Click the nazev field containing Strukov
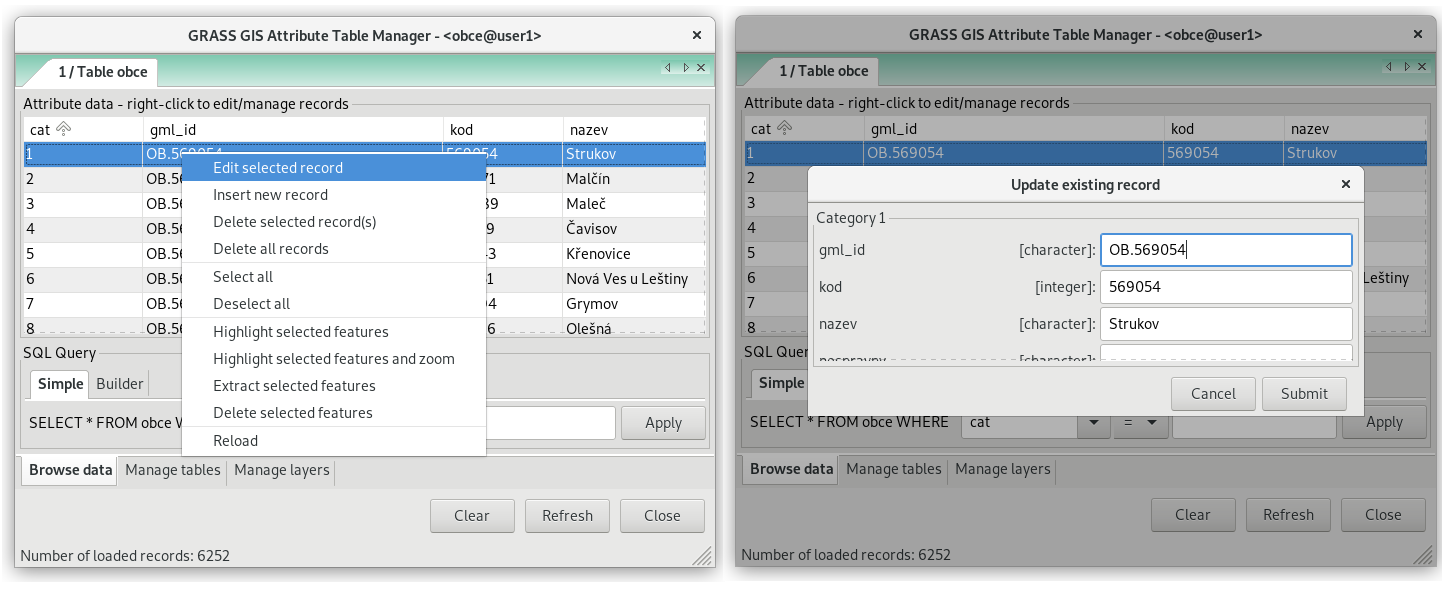Viewport: 1442px width, 594px height. 1226,324
